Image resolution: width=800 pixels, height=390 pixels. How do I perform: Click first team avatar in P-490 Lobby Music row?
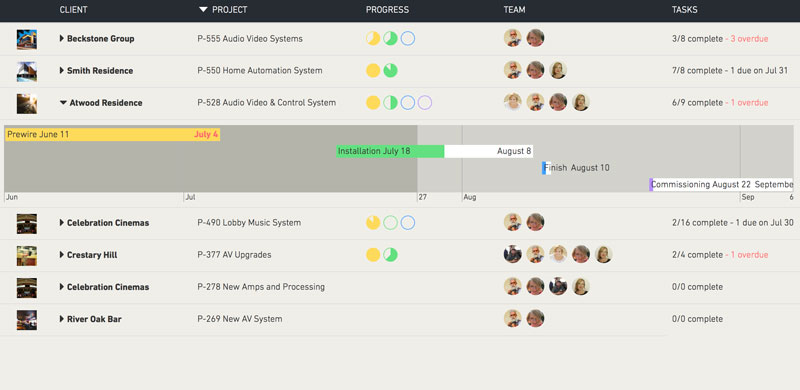click(x=513, y=222)
